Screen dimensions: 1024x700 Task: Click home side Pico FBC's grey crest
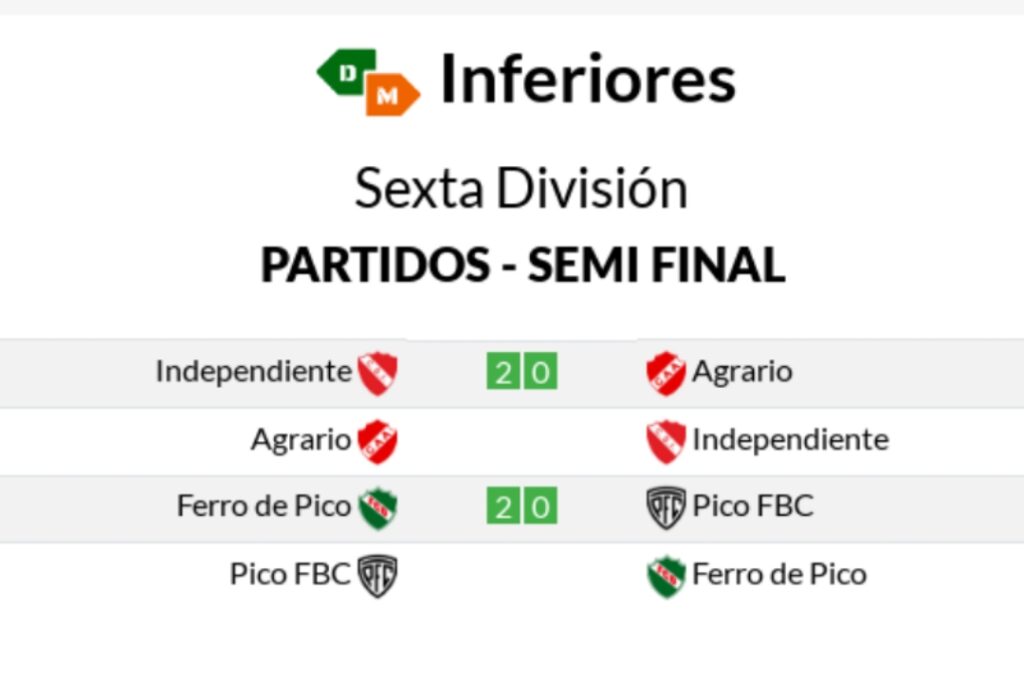coord(378,576)
